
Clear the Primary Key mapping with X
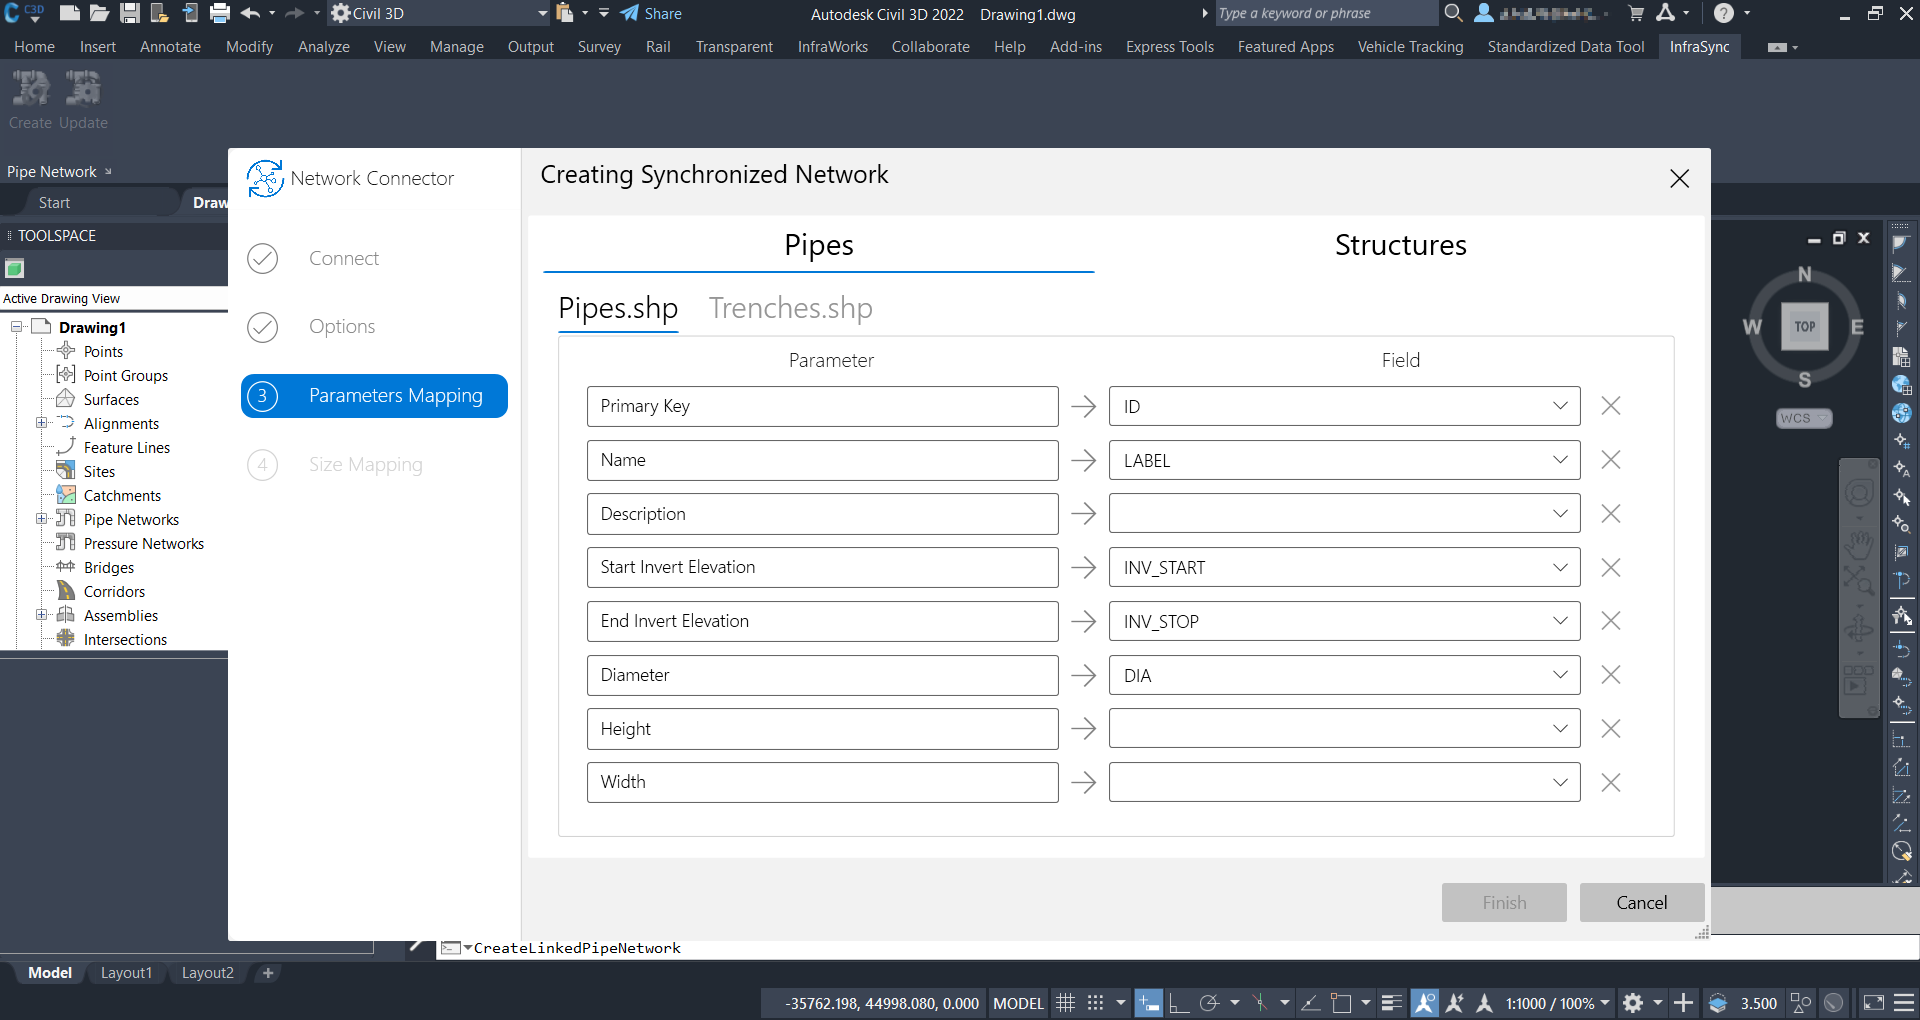tap(1610, 406)
